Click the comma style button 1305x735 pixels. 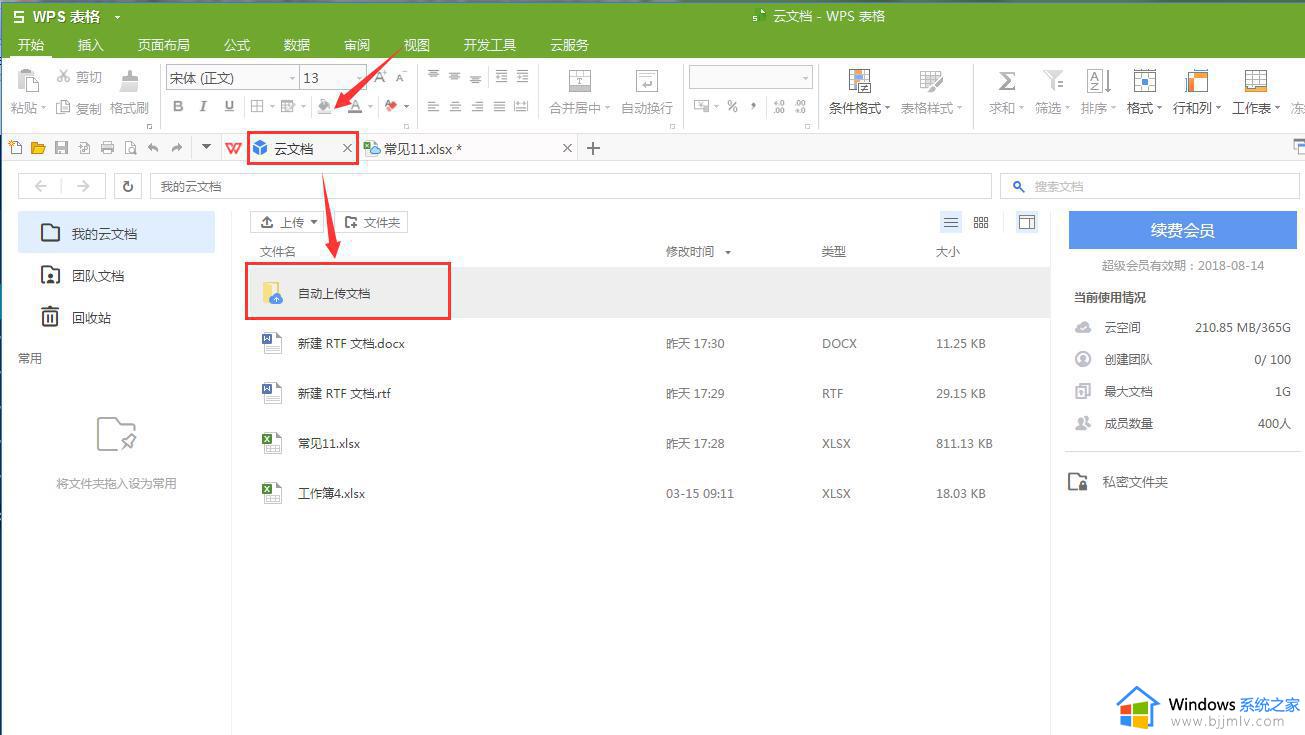pos(755,106)
